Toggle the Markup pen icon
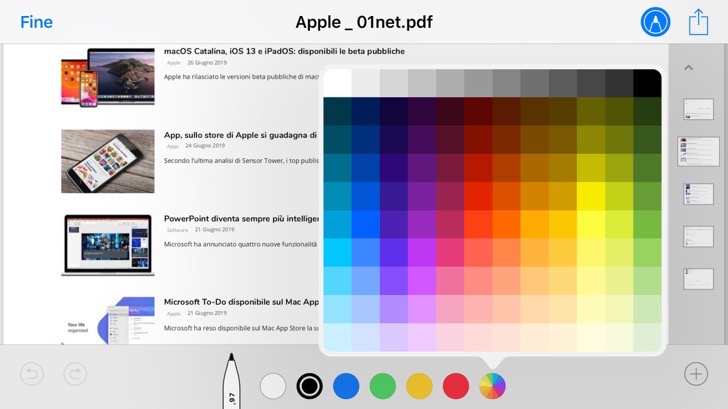Screen dimensions: 728x409 [655, 22]
